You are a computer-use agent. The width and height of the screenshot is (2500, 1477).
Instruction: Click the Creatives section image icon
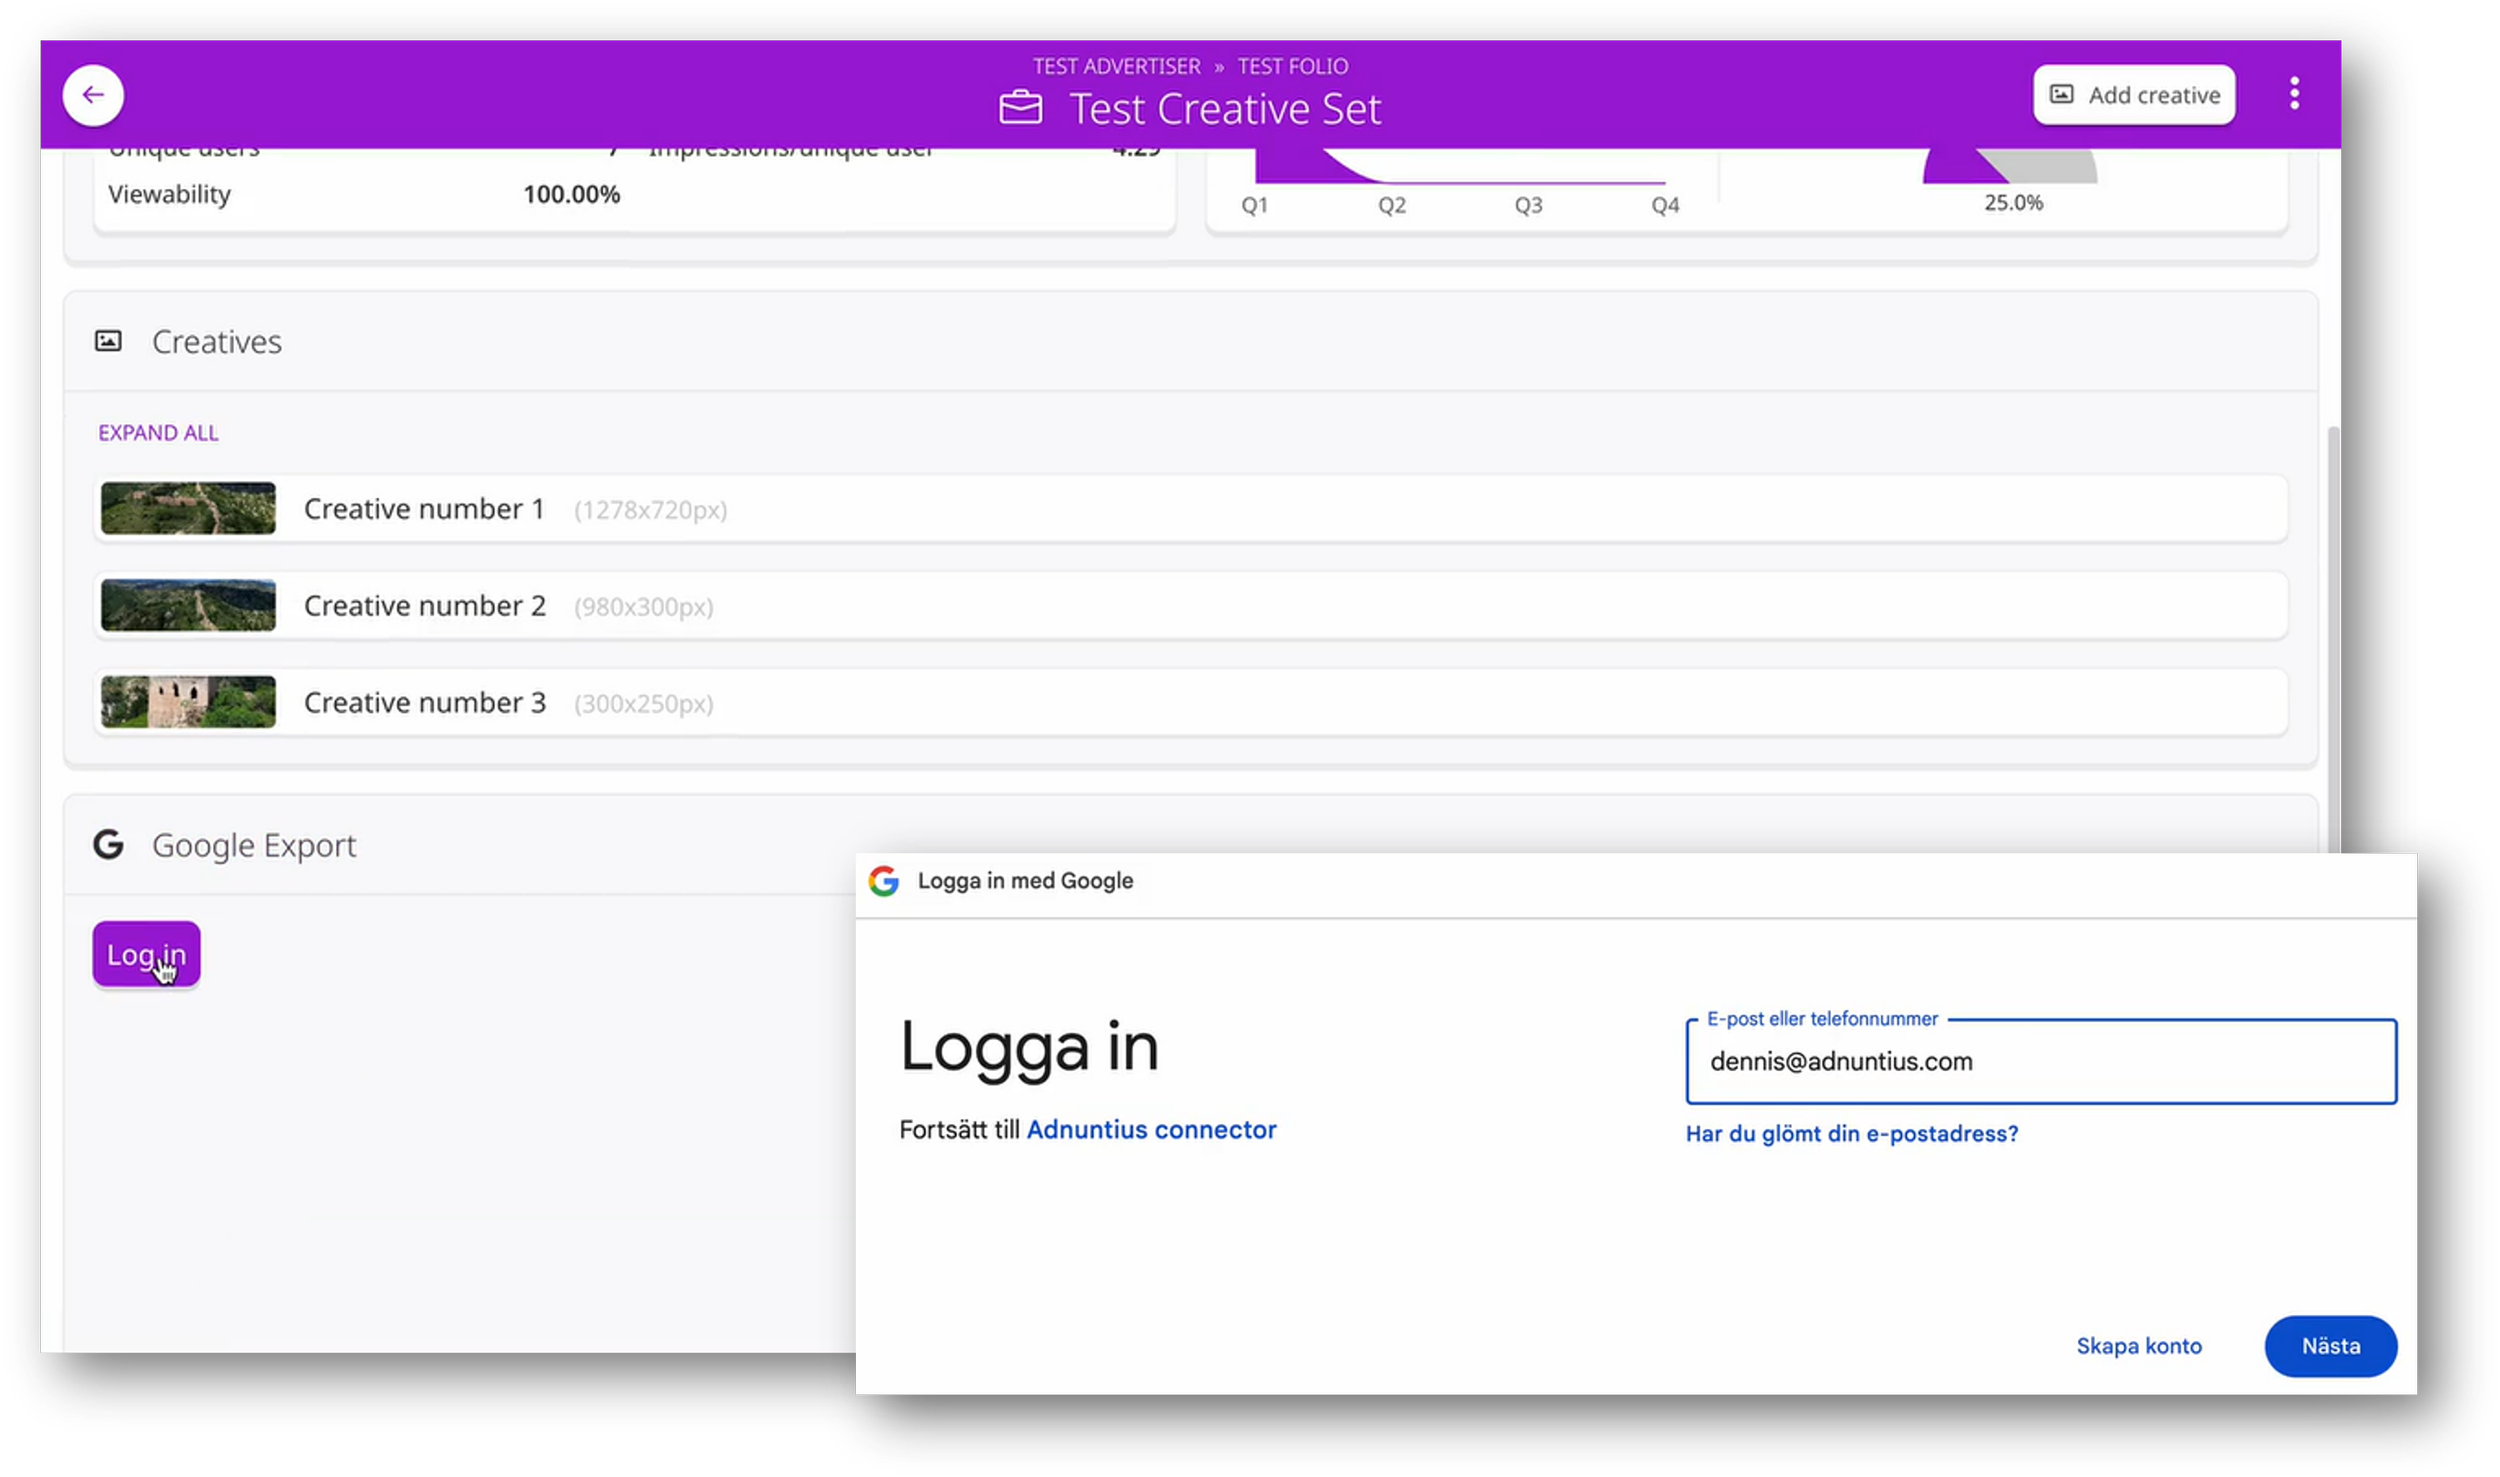click(x=108, y=342)
